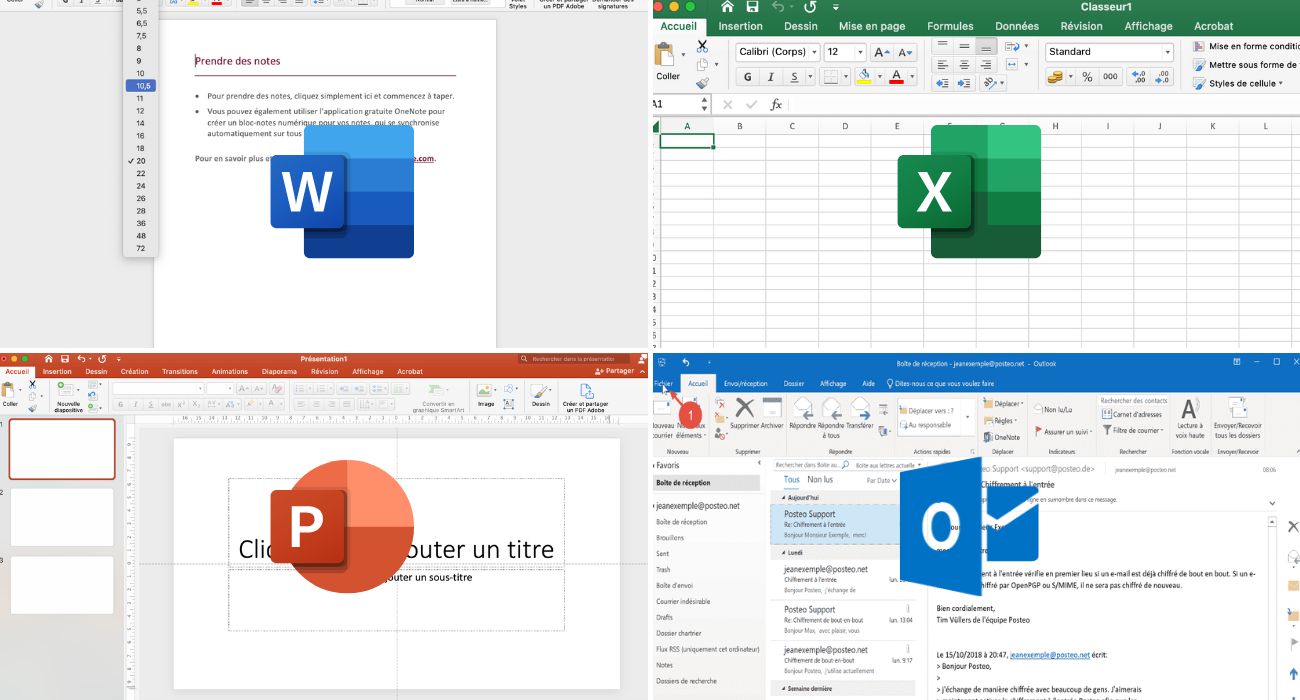Click the A1 name box in Excel
1300x700 pixels.
click(680, 104)
